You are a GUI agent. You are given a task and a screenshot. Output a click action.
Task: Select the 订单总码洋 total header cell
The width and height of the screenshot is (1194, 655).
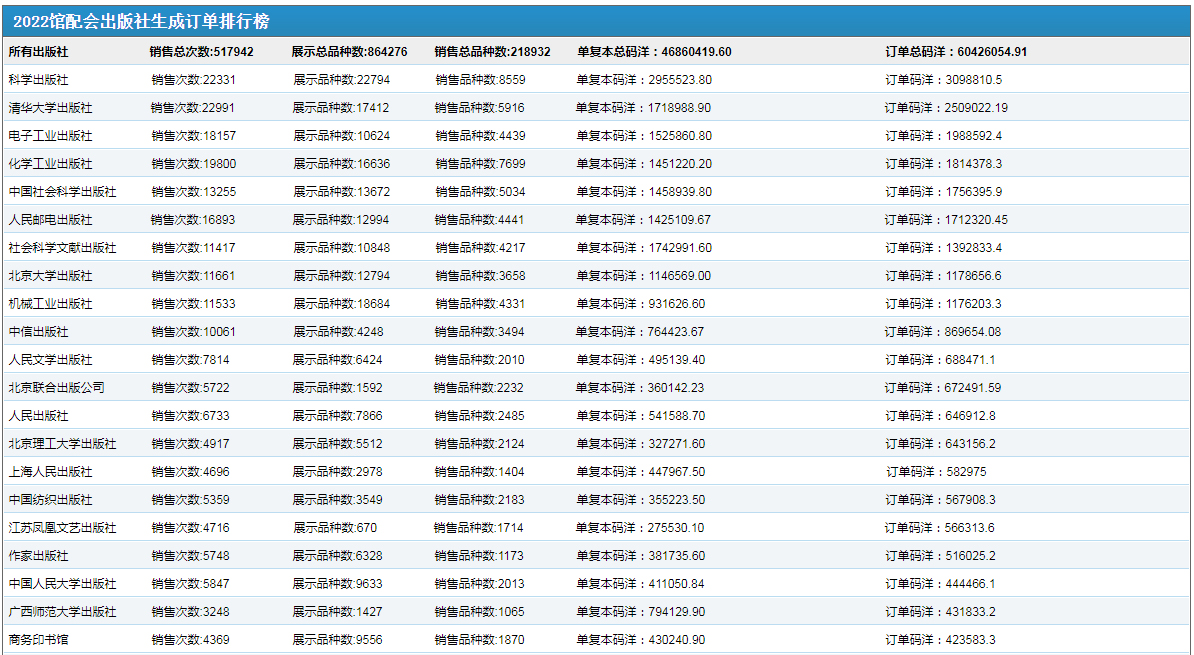click(956, 52)
